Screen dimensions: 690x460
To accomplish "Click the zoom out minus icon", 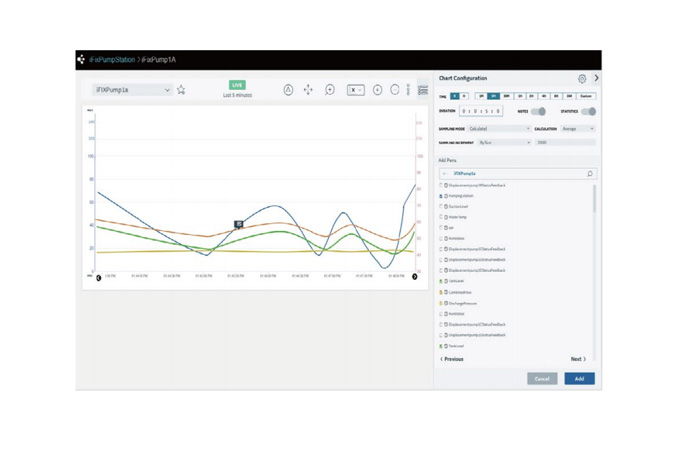I will (395, 90).
